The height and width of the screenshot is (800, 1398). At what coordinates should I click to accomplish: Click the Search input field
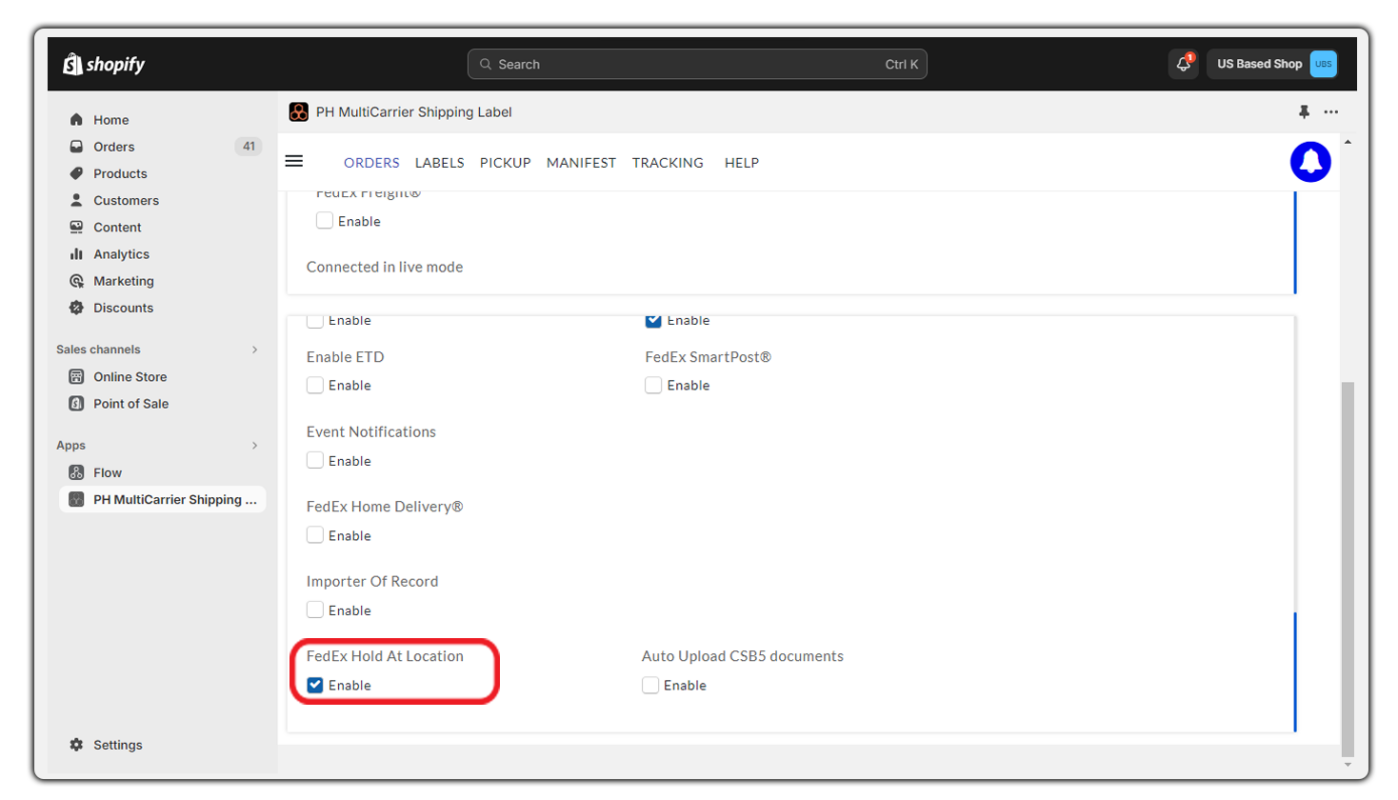coord(697,64)
